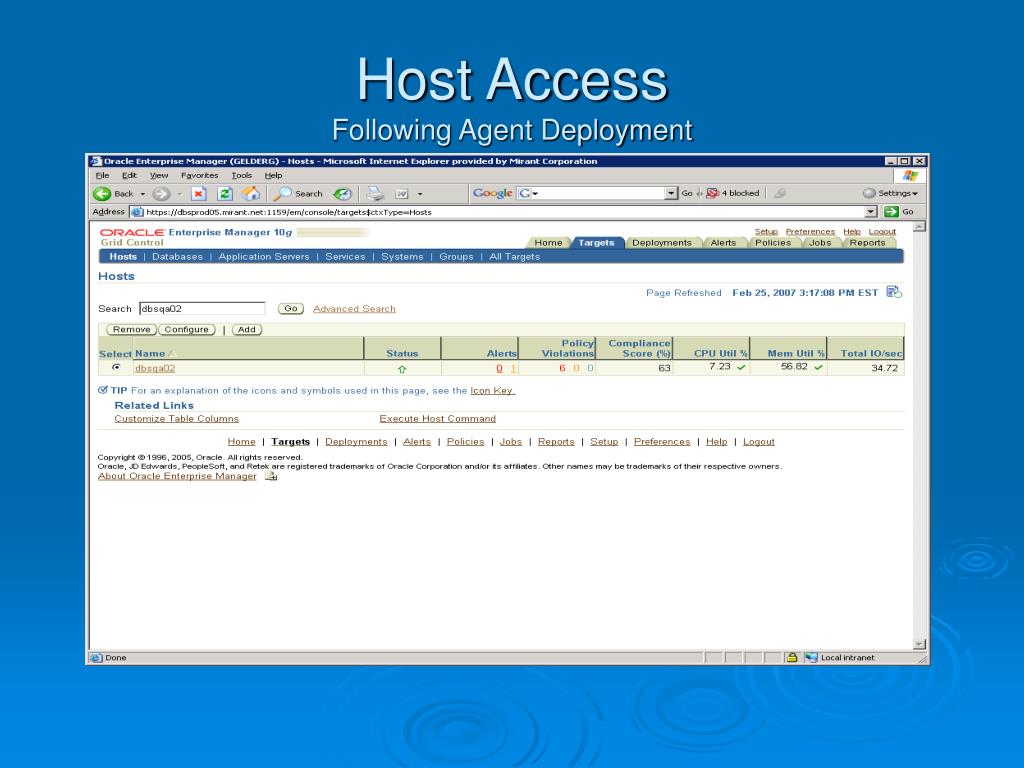Open the Application Servers subtab
1024x768 pixels.
click(264, 257)
